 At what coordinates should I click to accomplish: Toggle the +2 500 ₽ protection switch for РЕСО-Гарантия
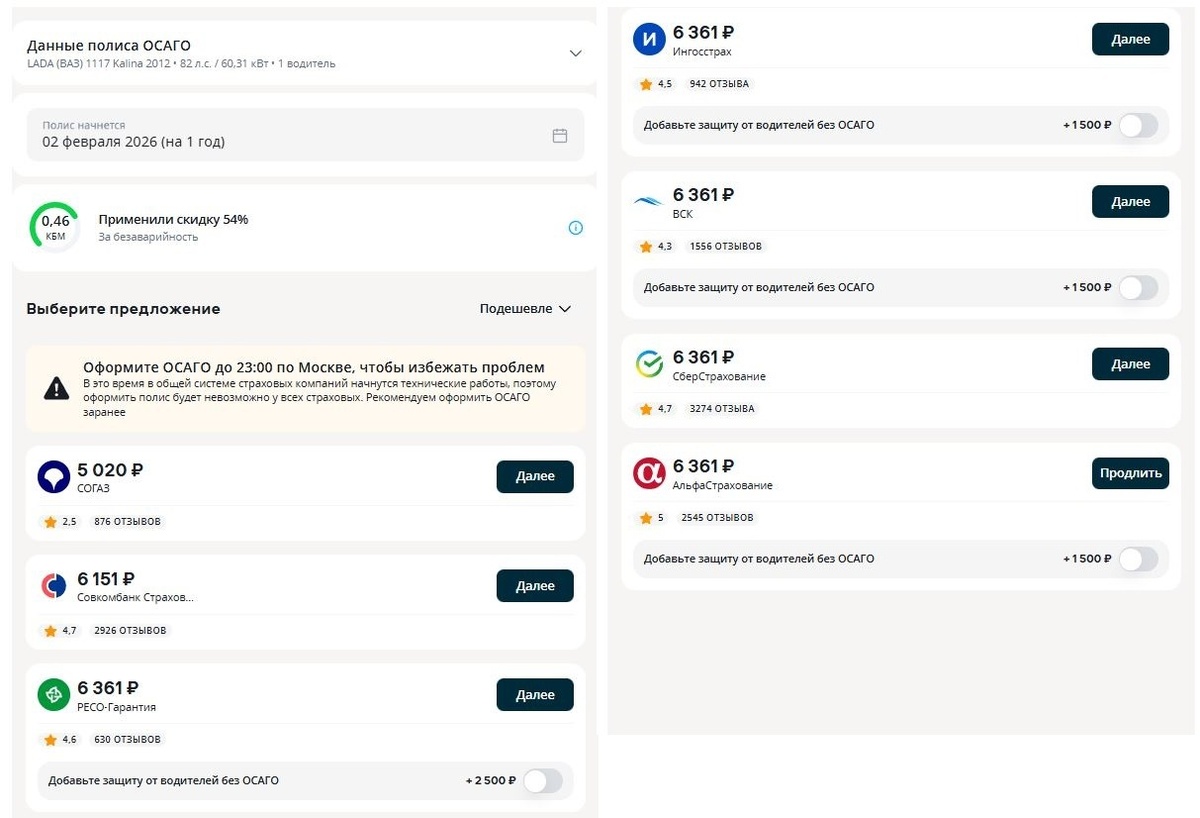pos(543,780)
